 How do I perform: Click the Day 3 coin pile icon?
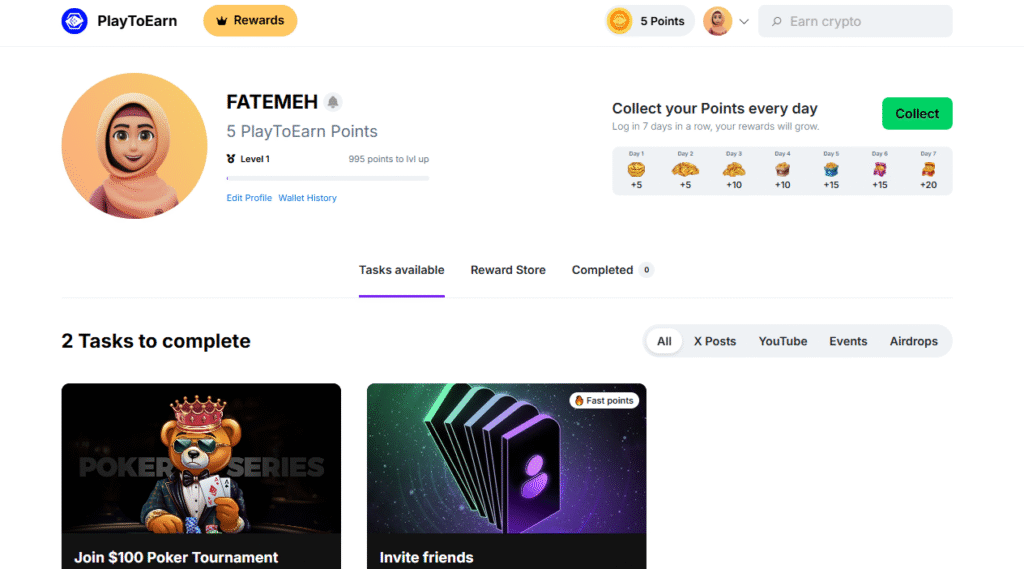pyautogui.click(x=733, y=169)
